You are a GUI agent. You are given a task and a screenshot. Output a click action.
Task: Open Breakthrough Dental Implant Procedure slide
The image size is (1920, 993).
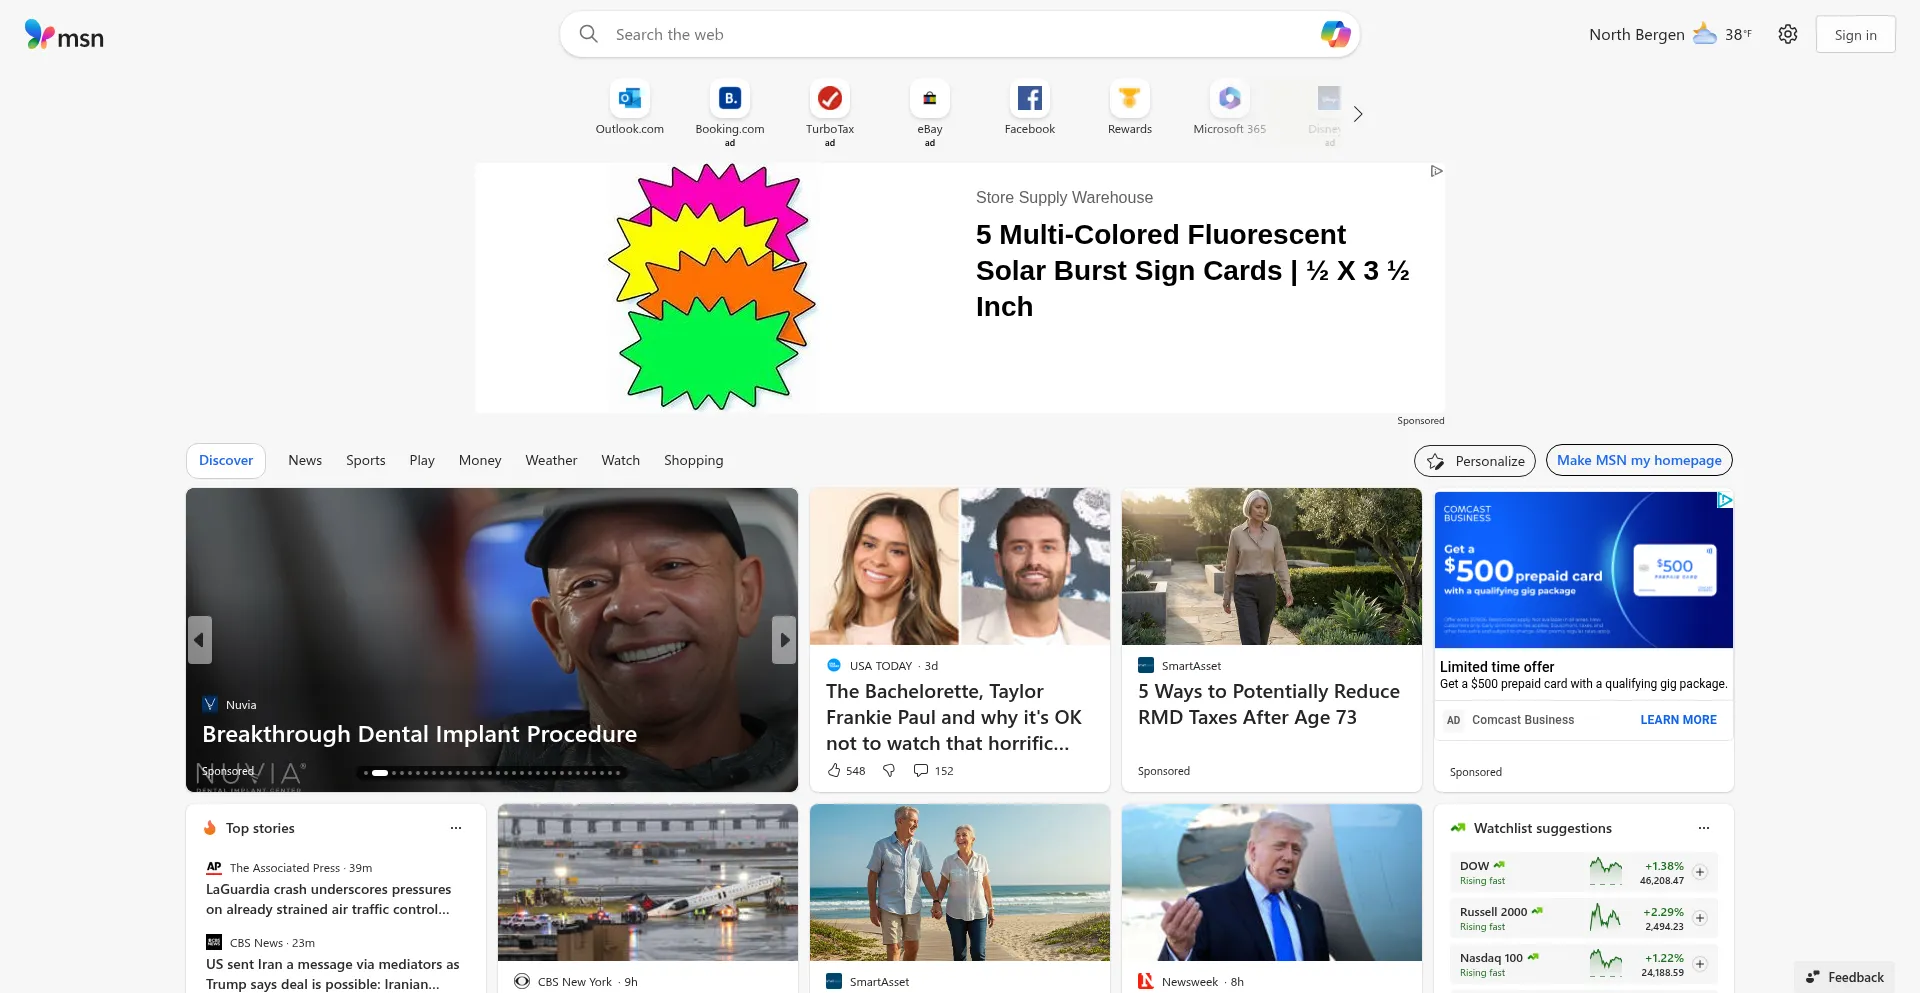[x=419, y=734]
